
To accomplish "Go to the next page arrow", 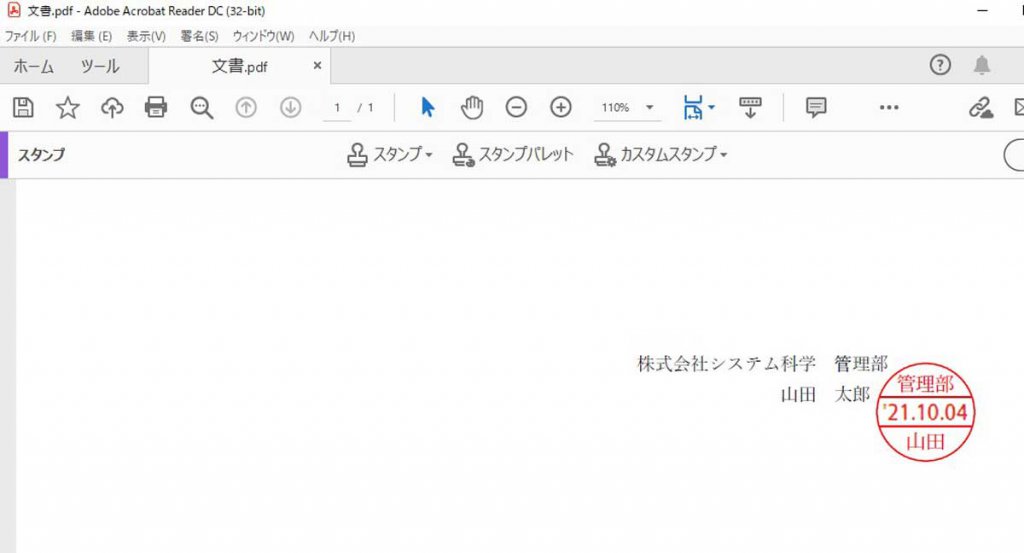I will click(x=291, y=107).
